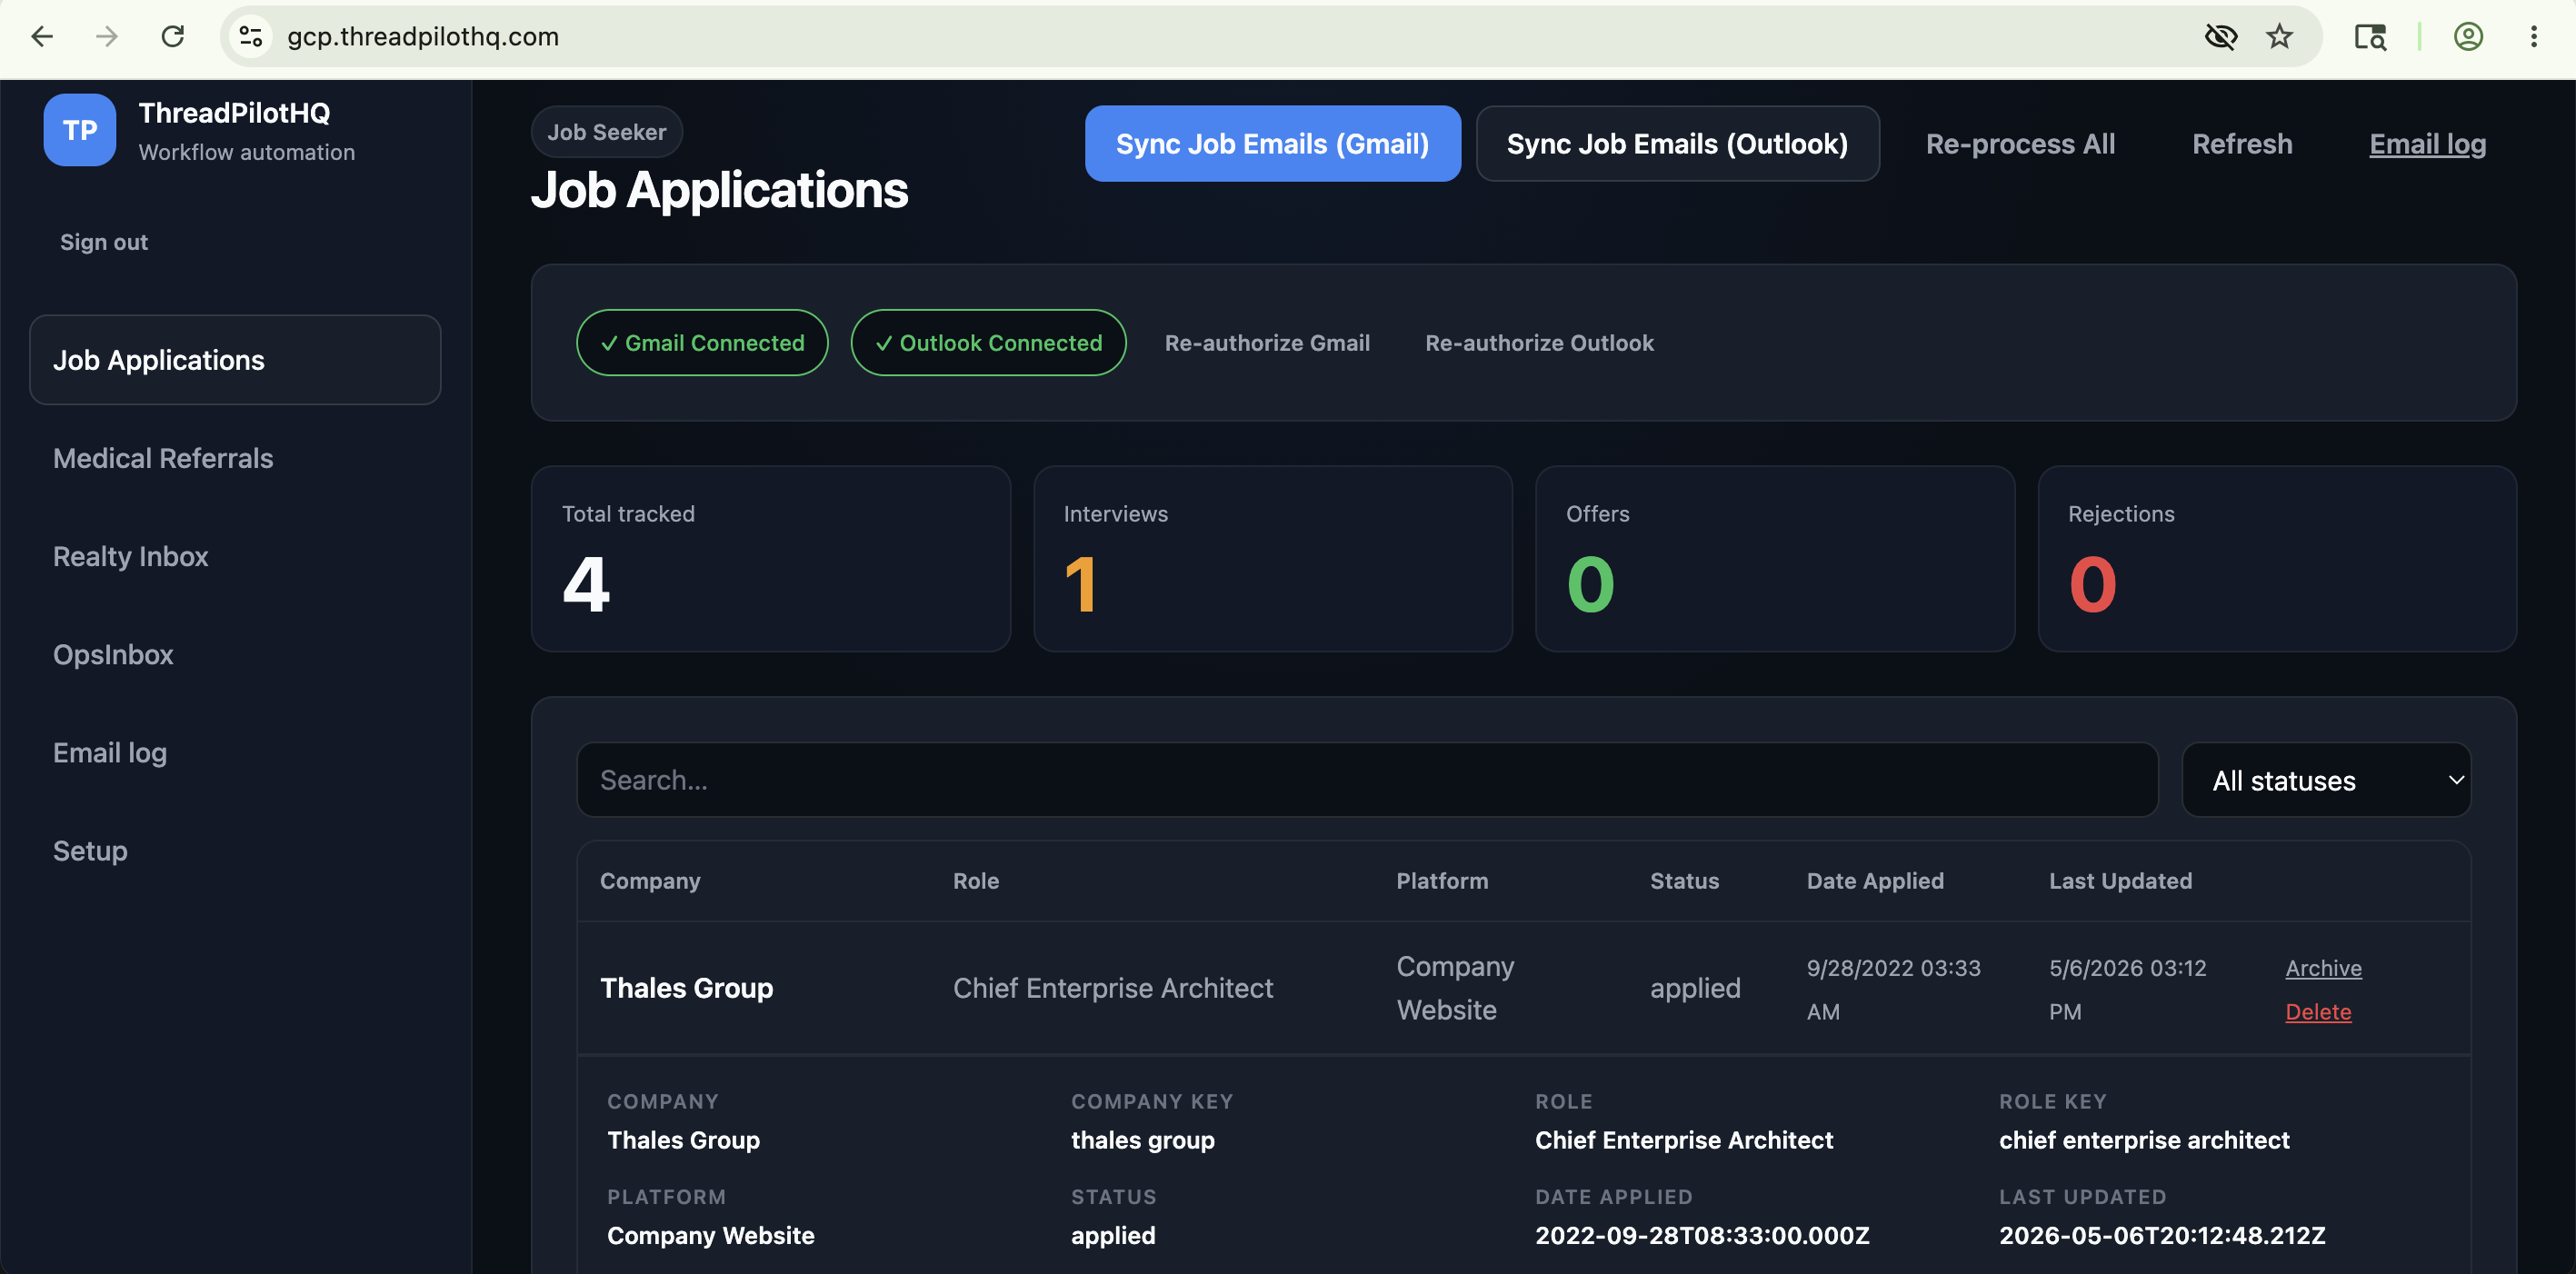Click the Rejections stat card
This screenshot has width=2576, height=1274.
(x=2277, y=559)
